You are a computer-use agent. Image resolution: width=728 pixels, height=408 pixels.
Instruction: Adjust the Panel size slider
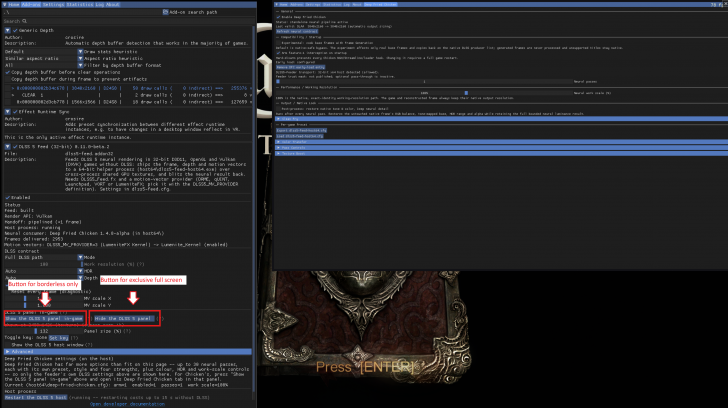point(44,331)
